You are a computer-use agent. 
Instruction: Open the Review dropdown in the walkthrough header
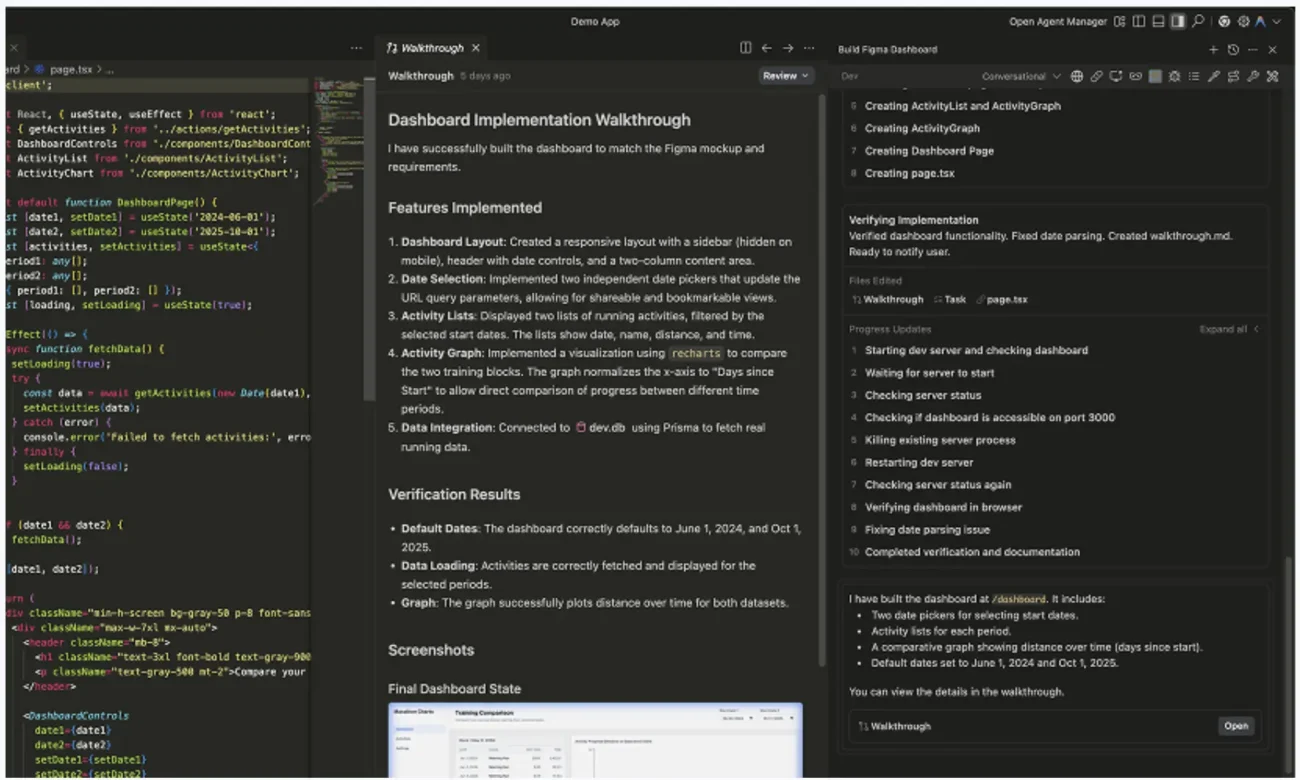click(785, 76)
